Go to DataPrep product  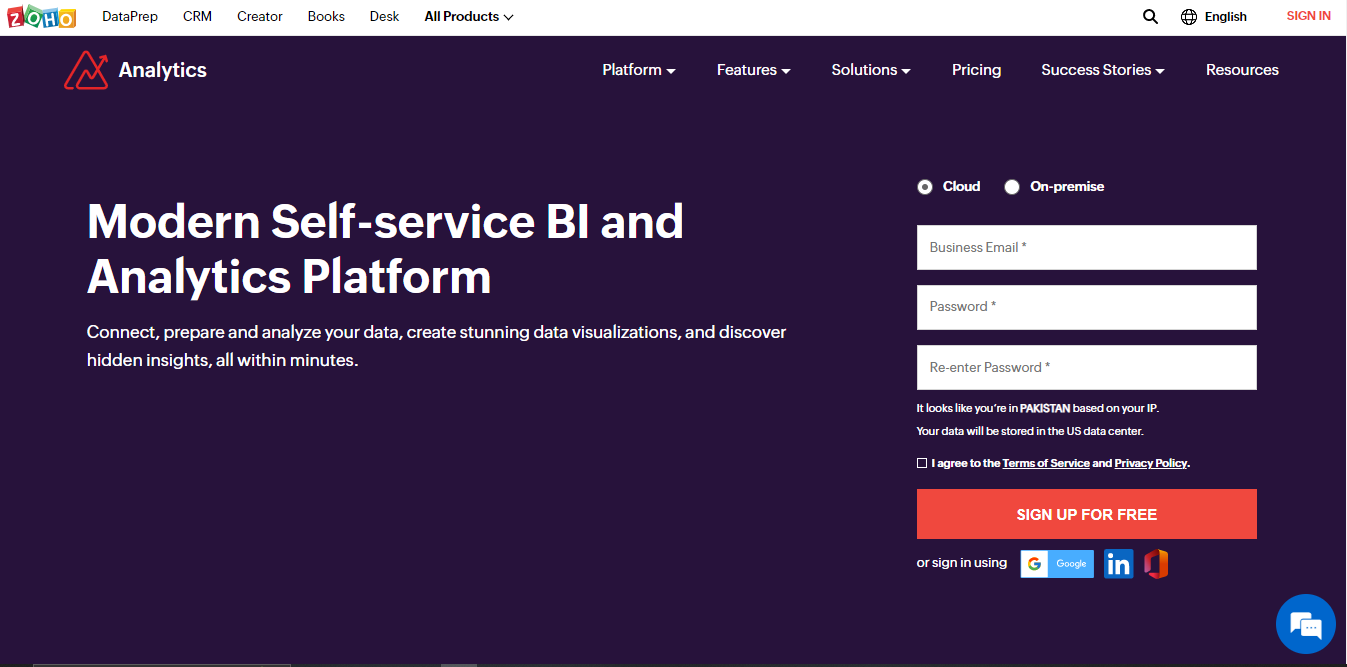[x=130, y=16]
